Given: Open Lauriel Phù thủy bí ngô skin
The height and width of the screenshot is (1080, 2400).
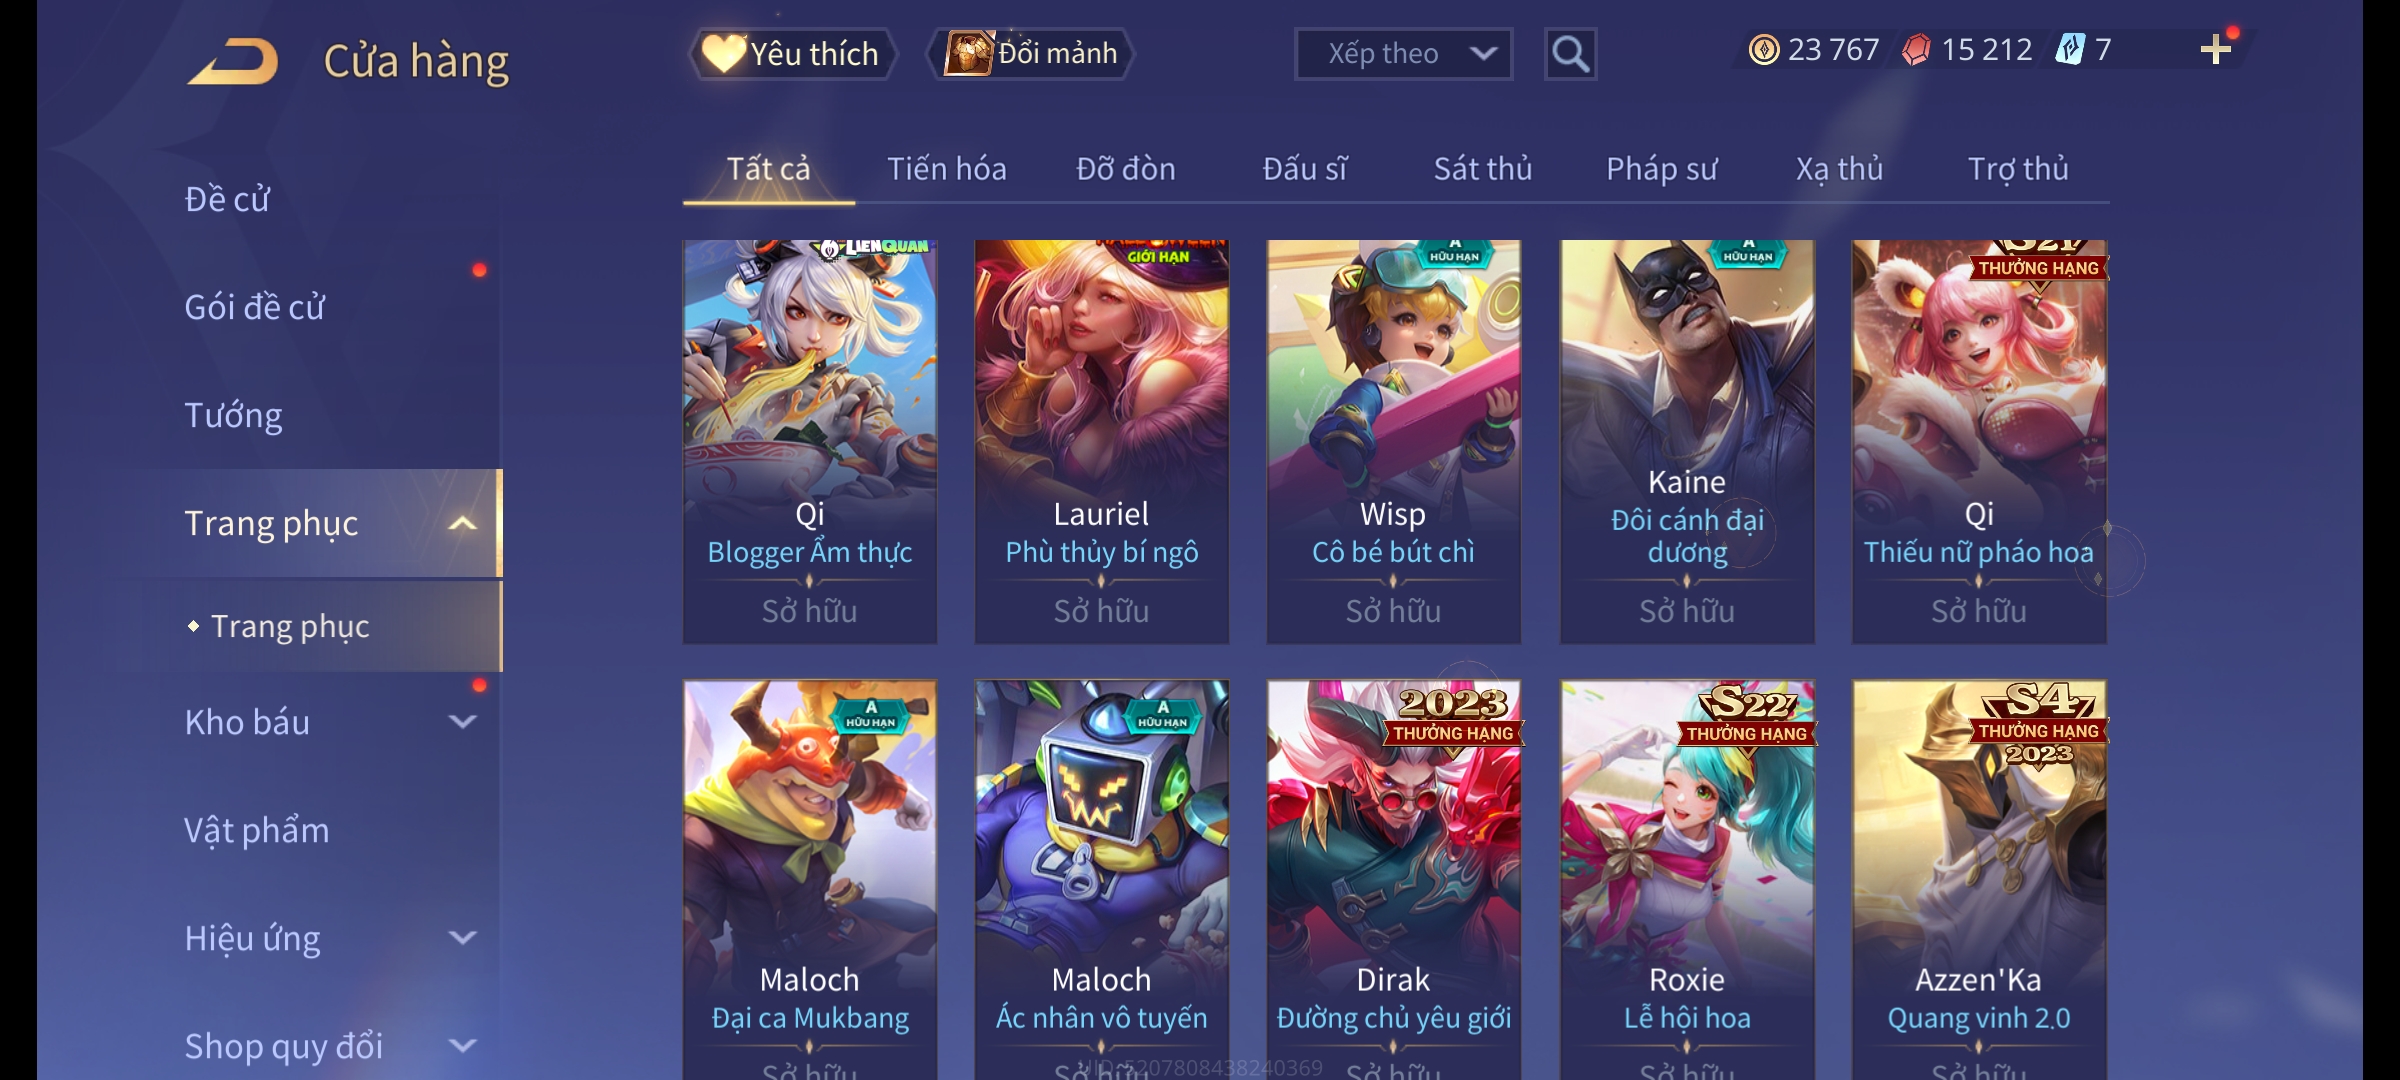Looking at the screenshot, I should (x=1102, y=442).
